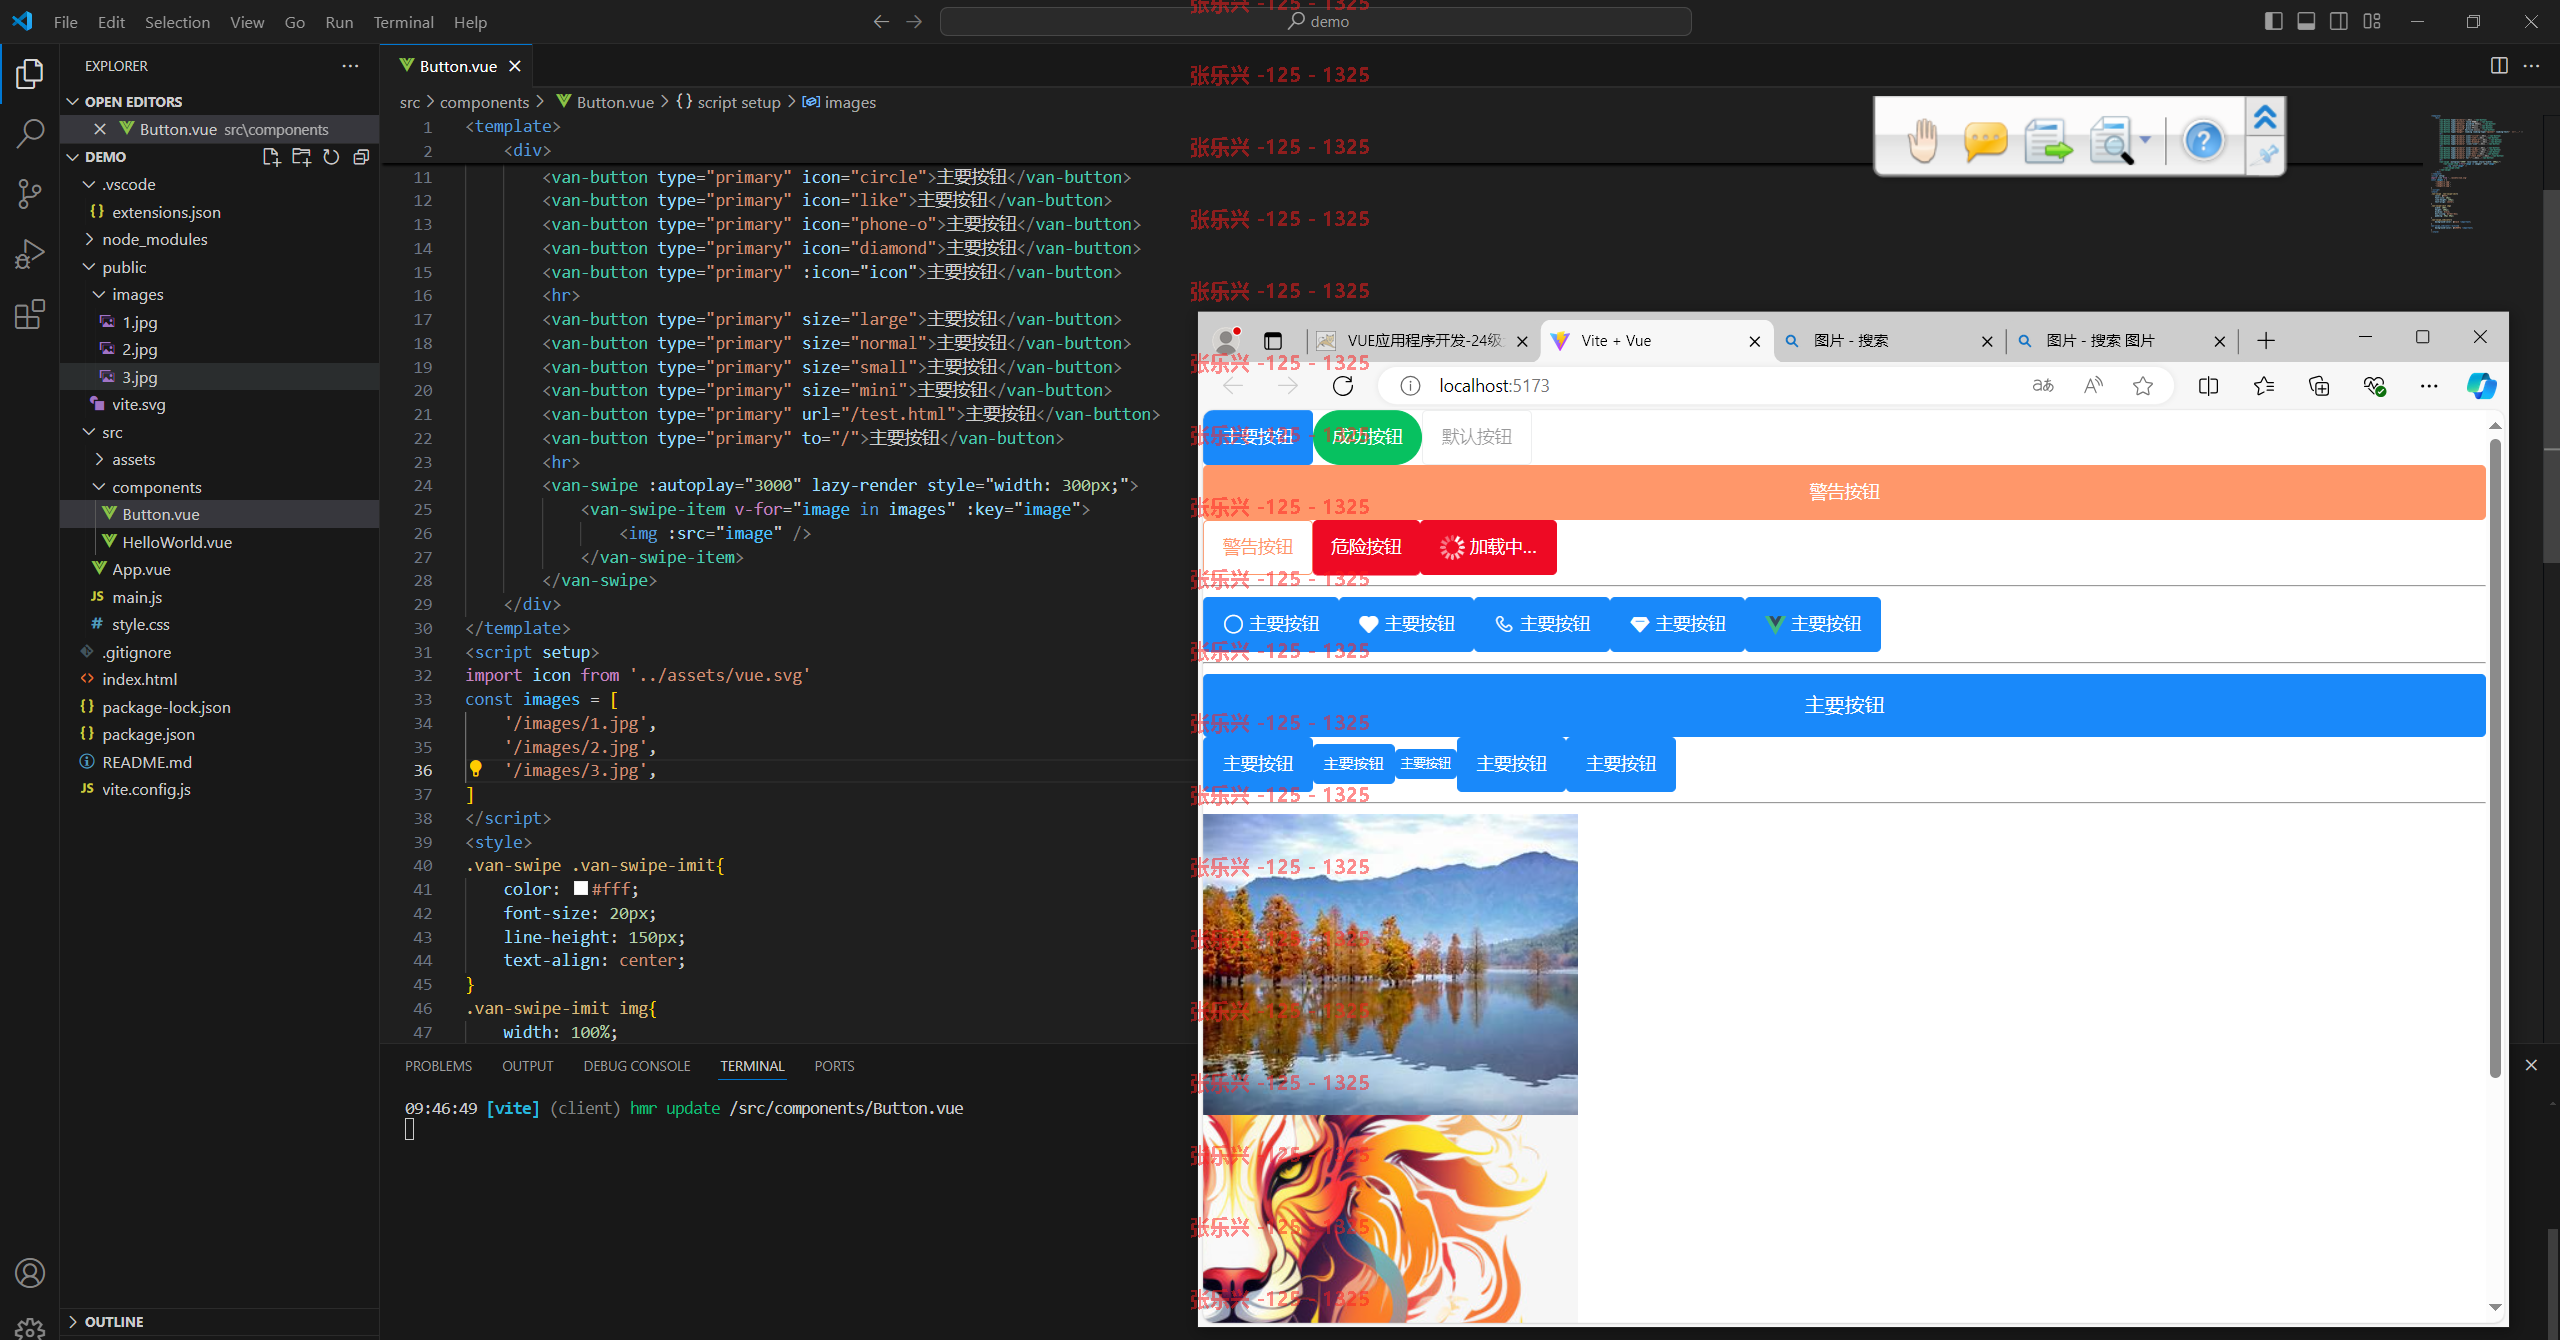Click the wide orange 警告按钮 button

point(1844,492)
